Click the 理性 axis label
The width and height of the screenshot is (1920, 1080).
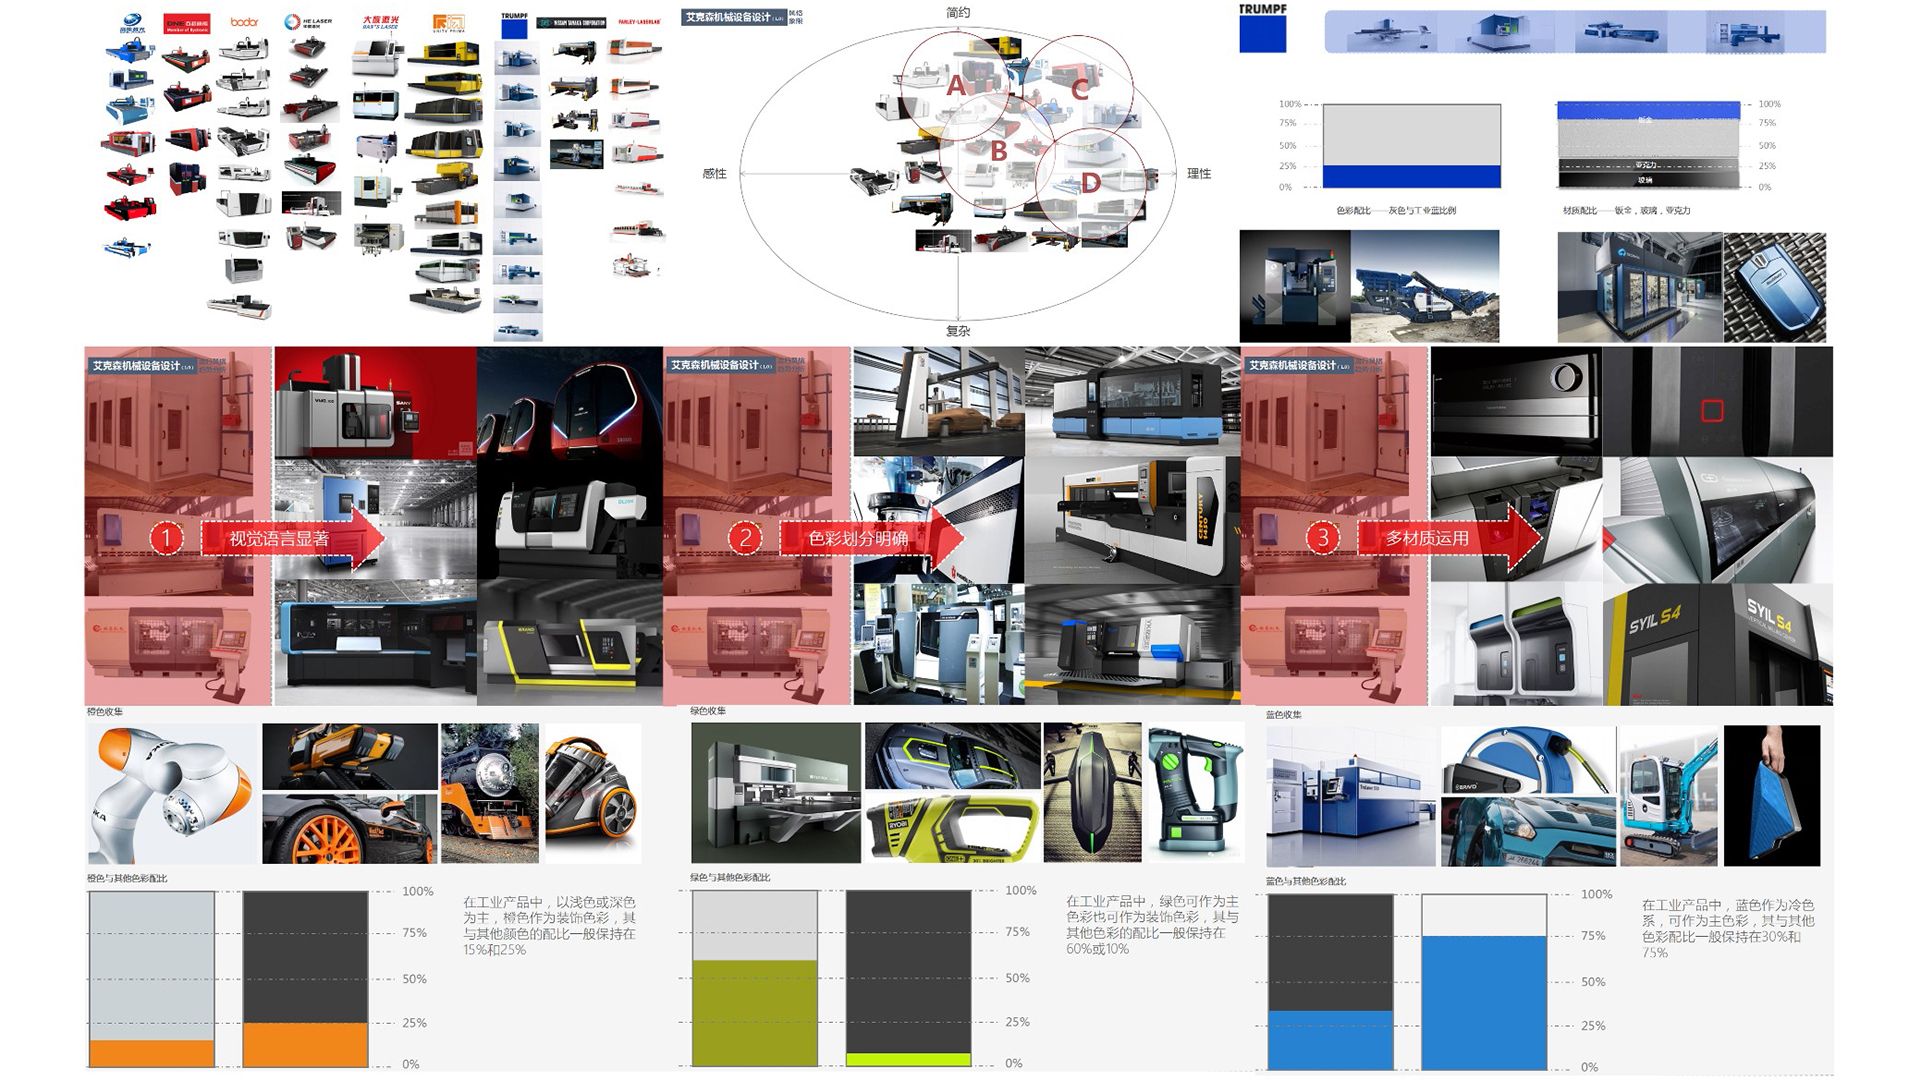pyautogui.click(x=1198, y=174)
